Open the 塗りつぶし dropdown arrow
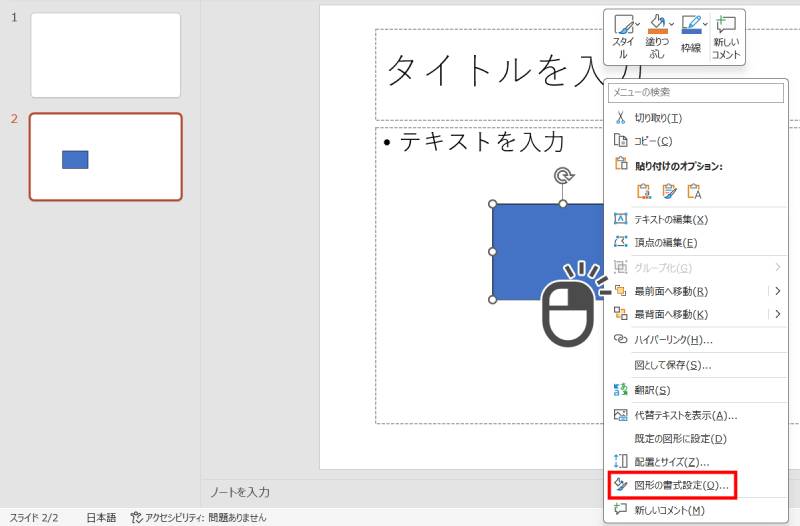Image resolution: width=800 pixels, height=526 pixels. (671, 24)
